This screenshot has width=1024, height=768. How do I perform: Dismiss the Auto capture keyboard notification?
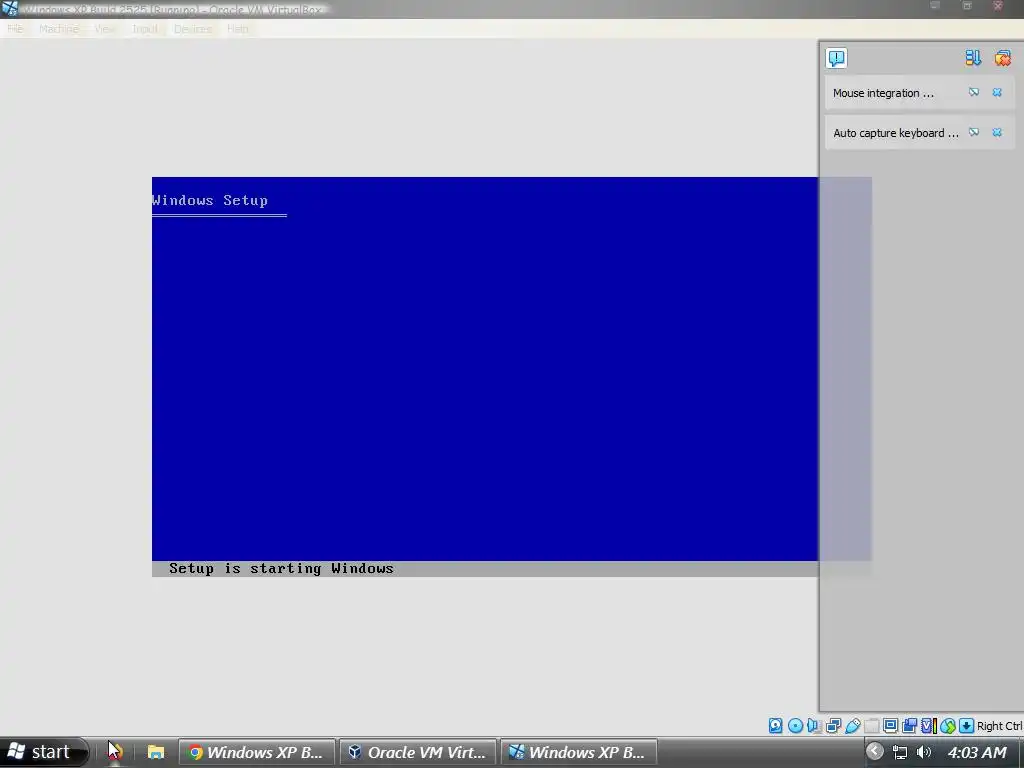point(997,133)
